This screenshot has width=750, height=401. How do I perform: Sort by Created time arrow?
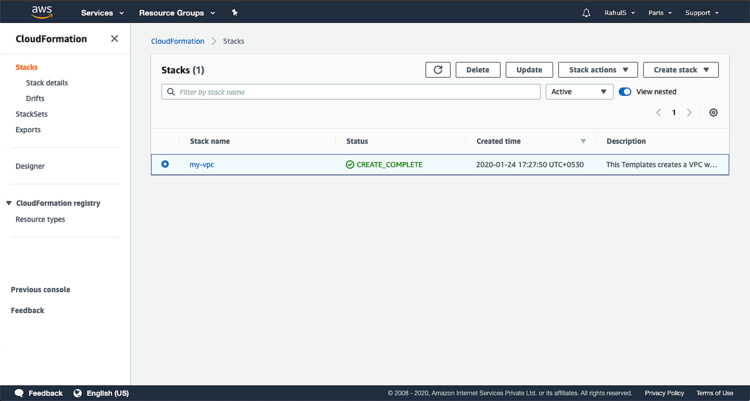(x=583, y=142)
